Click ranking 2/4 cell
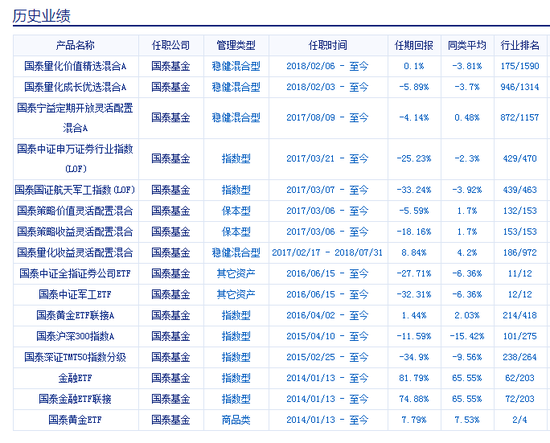Image resolution: width=550 pixels, height=443 pixels. pyautogui.click(x=520, y=419)
